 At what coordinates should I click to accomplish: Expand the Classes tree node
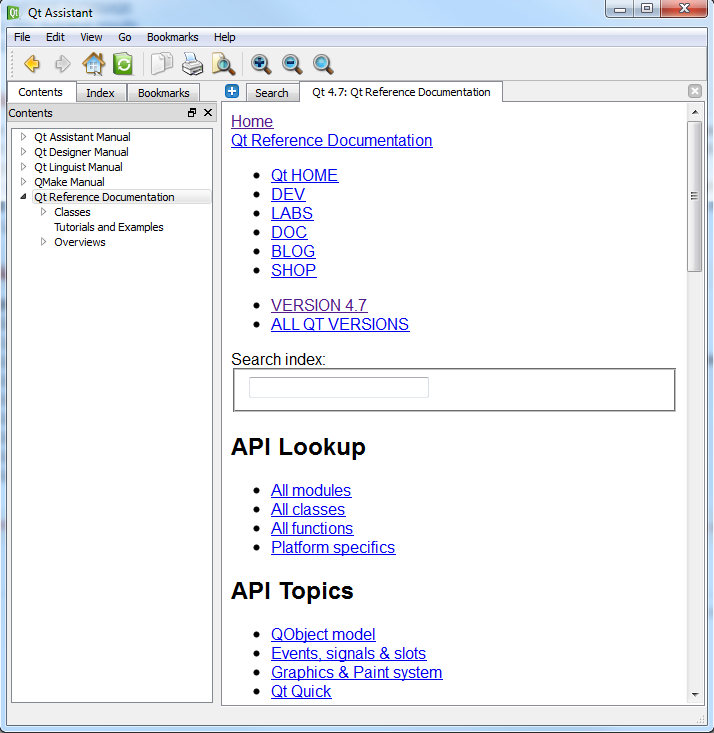click(x=43, y=212)
